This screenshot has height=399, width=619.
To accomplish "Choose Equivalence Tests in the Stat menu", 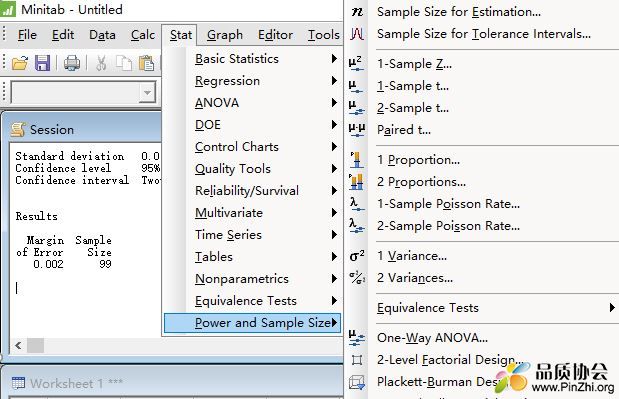I will coord(252,301).
